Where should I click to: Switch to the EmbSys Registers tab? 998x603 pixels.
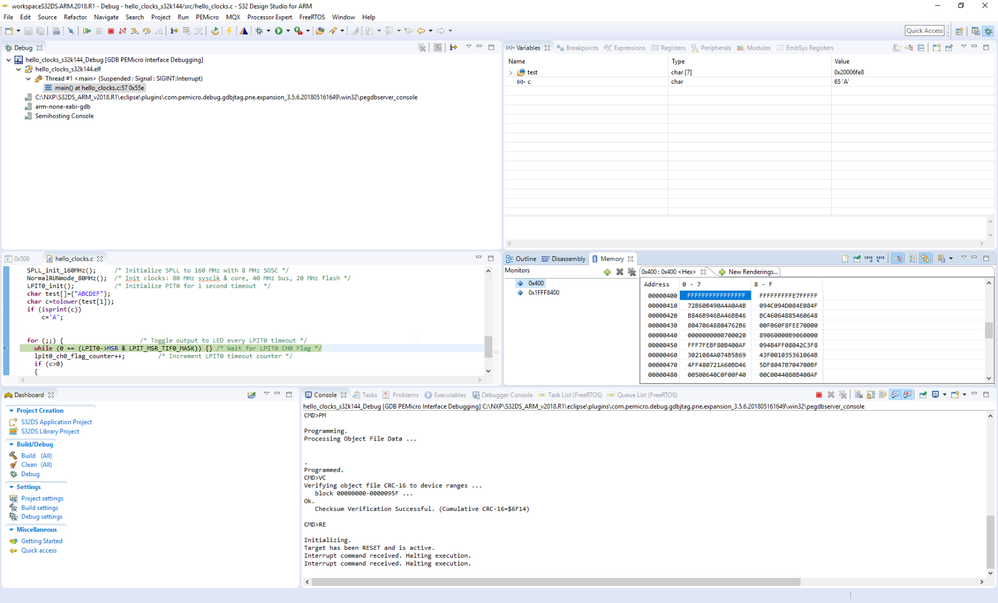pyautogui.click(x=805, y=48)
